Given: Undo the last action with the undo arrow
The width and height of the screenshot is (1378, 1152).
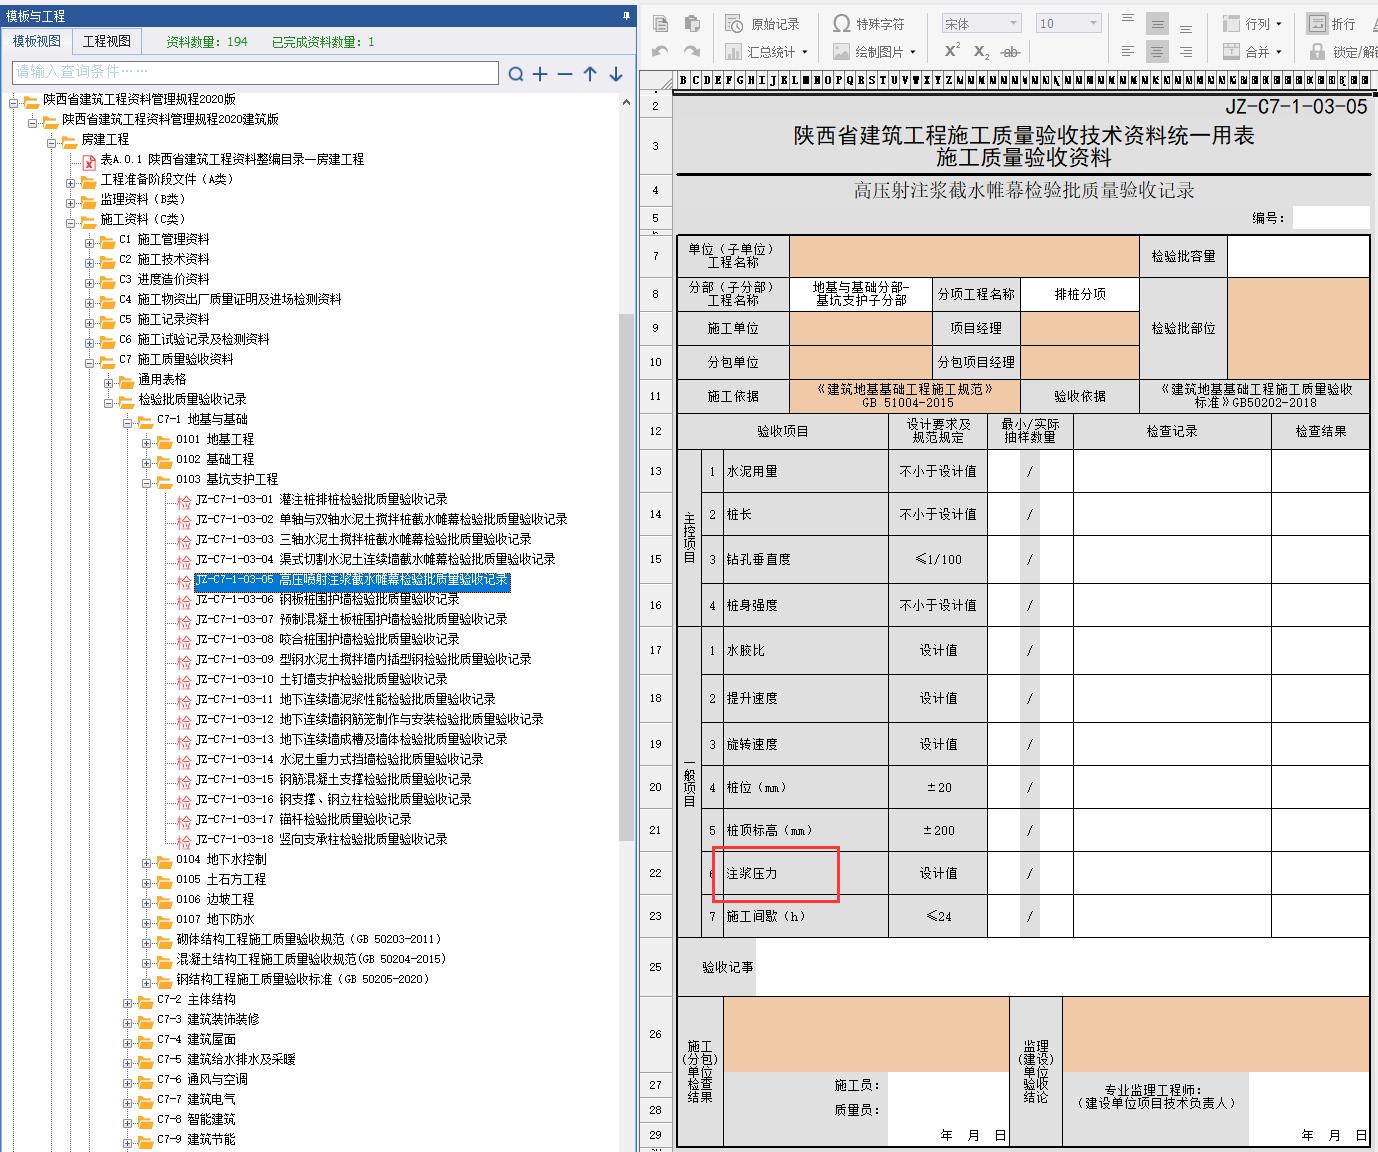Looking at the screenshot, I should tap(660, 51).
